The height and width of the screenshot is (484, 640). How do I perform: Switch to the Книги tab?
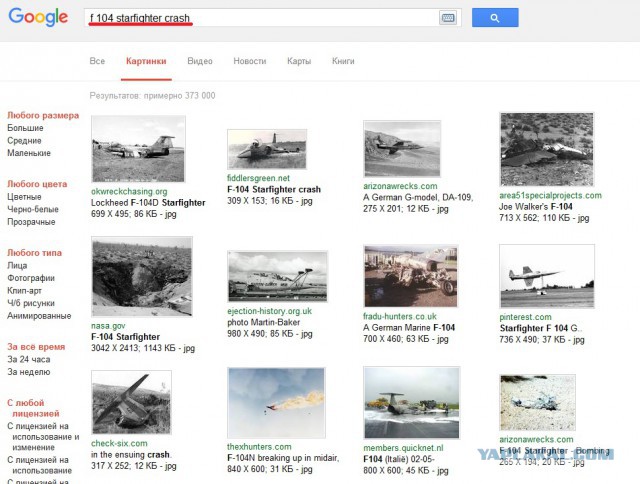coord(343,61)
